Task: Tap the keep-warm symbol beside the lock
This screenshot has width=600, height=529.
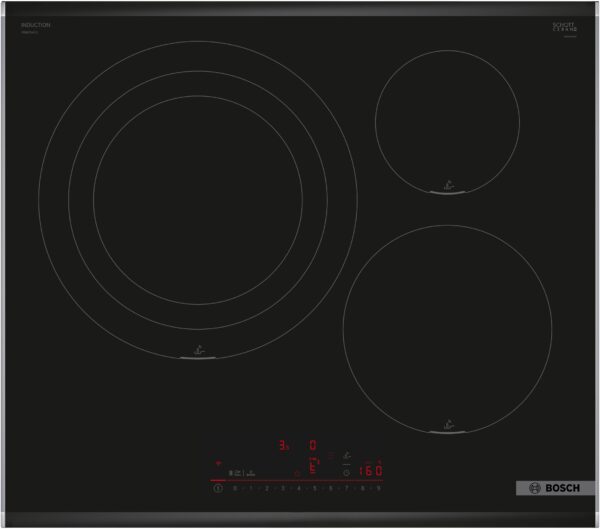Action: pyautogui.click(x=251, y=473)
